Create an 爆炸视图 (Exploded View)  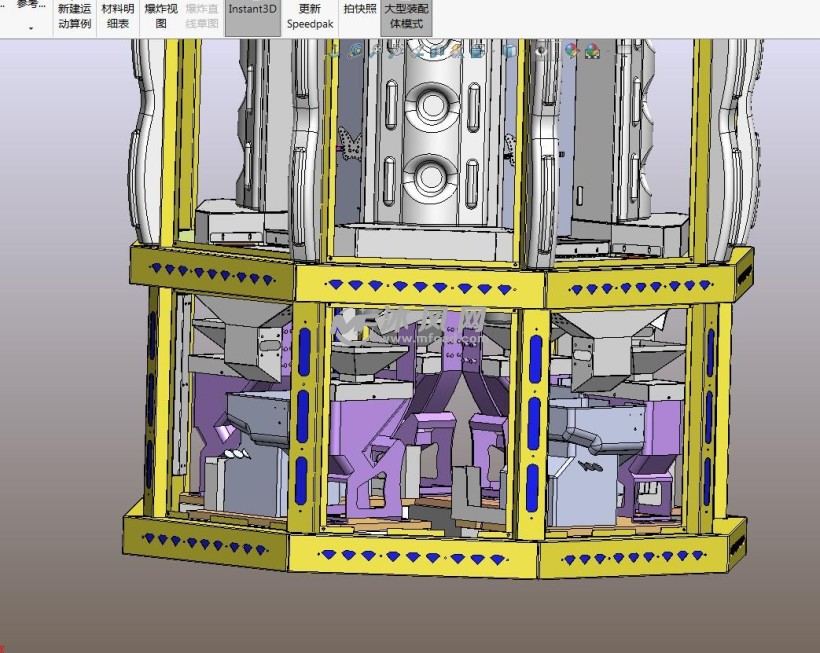tap(161, 16)
